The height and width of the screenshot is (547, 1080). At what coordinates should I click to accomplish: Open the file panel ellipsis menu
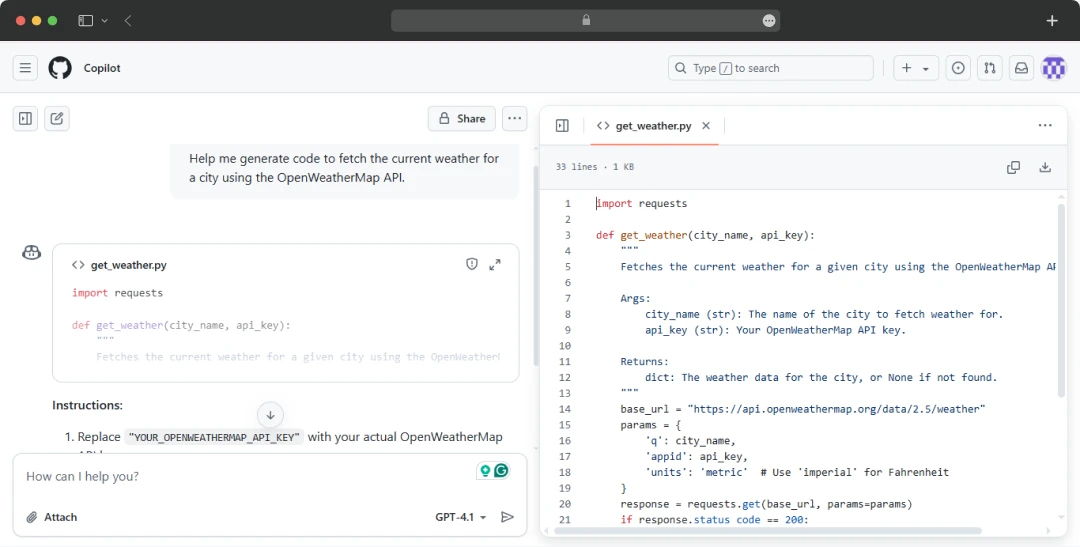[1045, 125]
